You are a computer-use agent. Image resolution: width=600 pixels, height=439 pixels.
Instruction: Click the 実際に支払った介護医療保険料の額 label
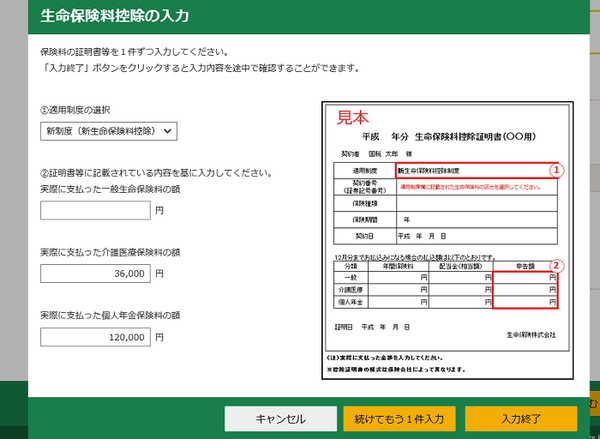point(110,252)
